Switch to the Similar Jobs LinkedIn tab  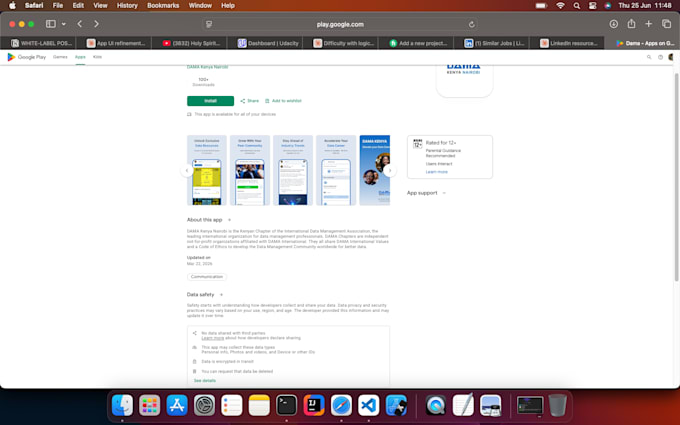coord(494,43)
